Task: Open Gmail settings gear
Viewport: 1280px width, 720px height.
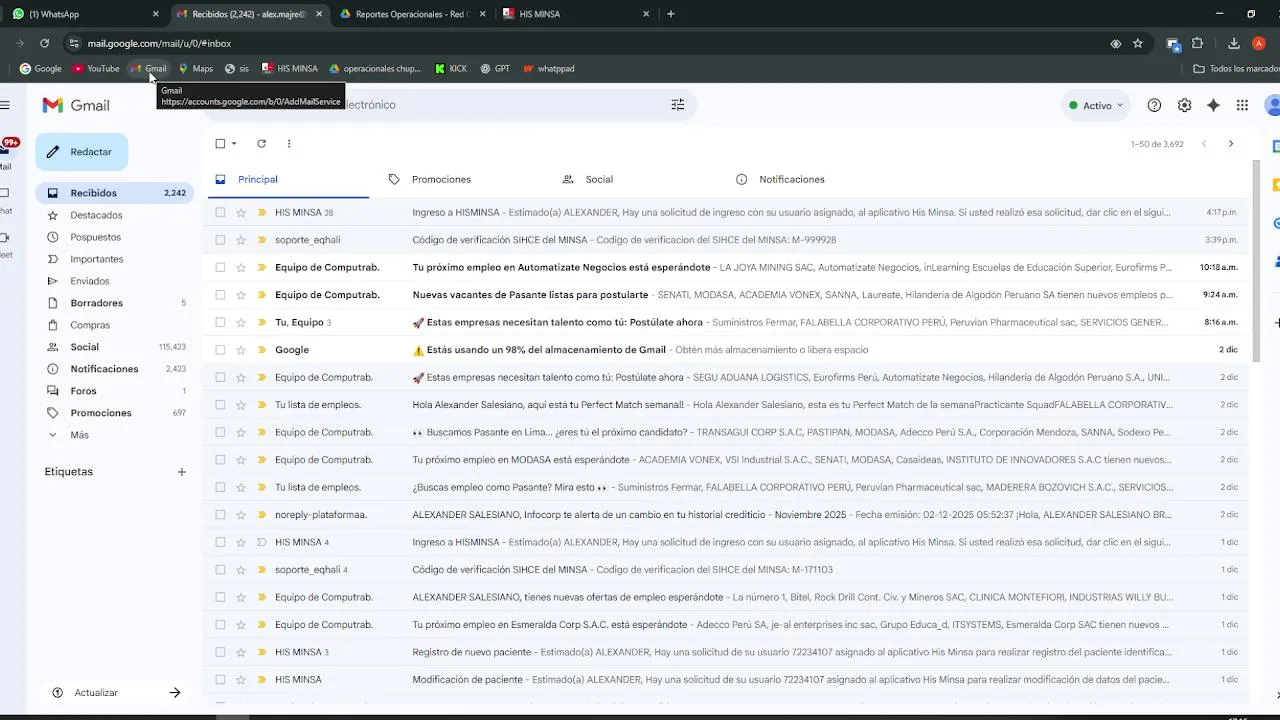Action: (1184, 105)
